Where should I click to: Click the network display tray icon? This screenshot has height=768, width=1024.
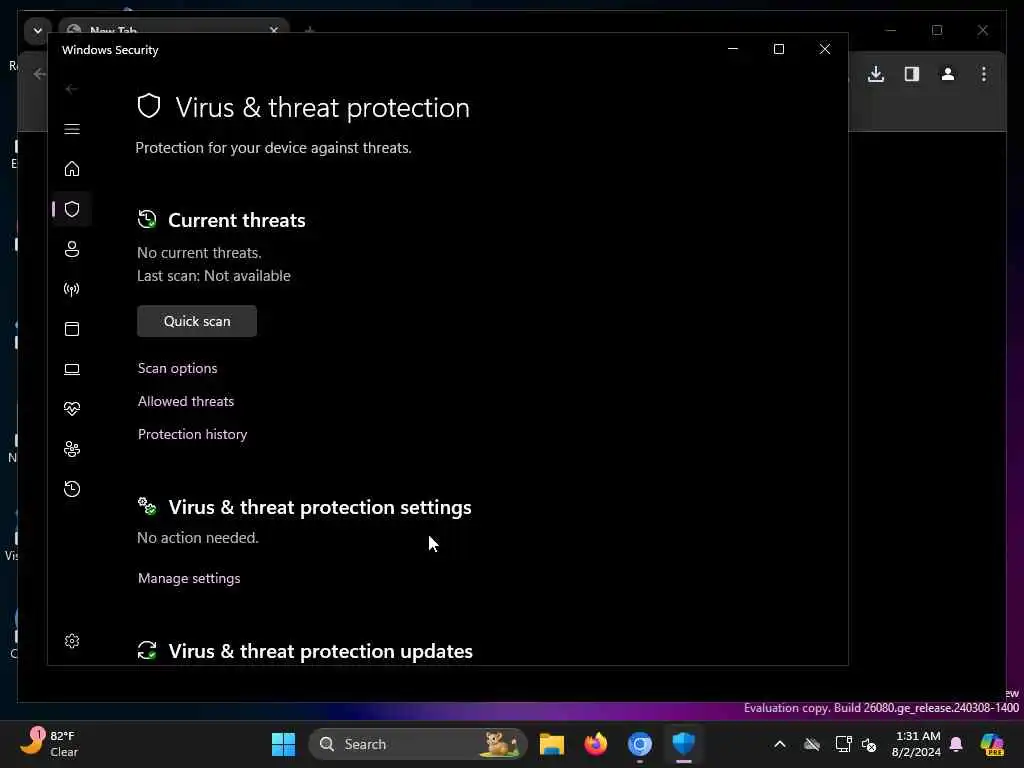(843, 744)
